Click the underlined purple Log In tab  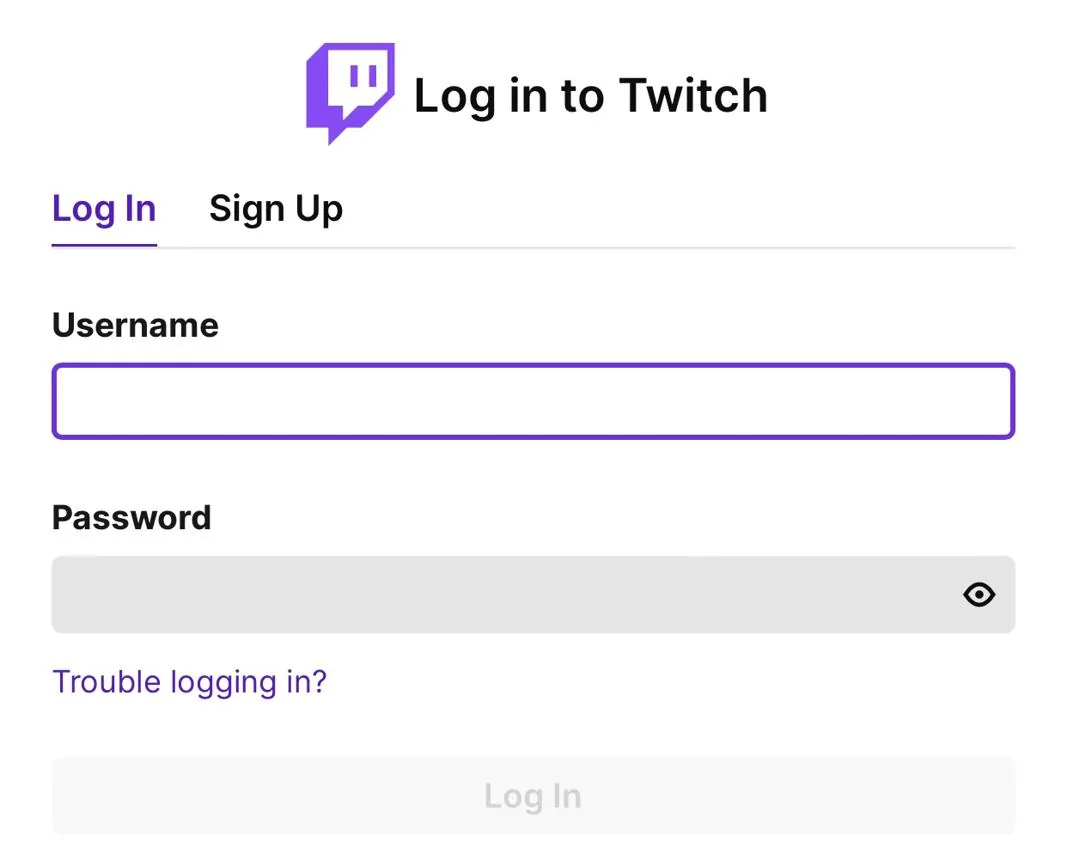[x=104, y=209]
